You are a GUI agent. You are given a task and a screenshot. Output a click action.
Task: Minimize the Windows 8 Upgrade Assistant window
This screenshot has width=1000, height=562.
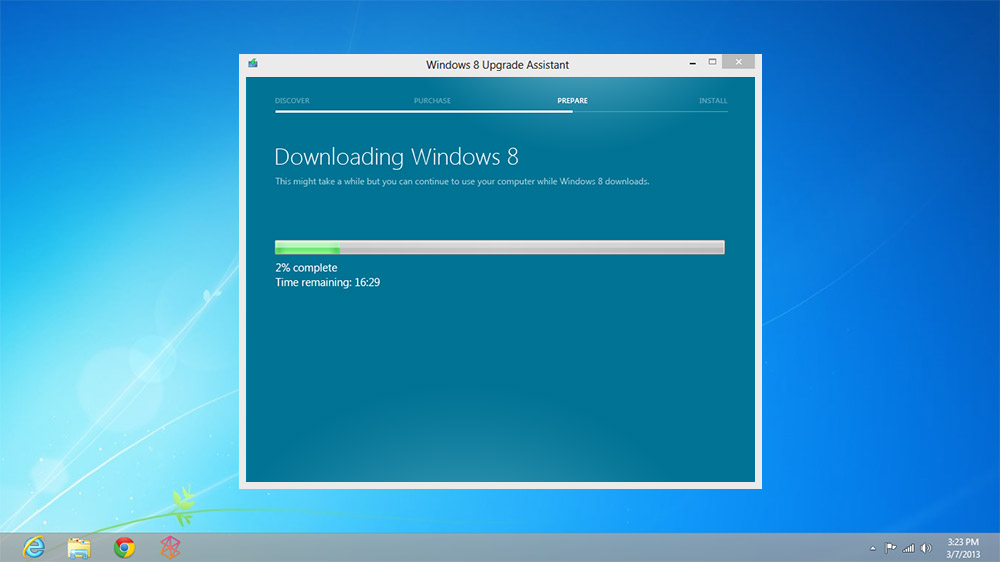coord(693,63)
